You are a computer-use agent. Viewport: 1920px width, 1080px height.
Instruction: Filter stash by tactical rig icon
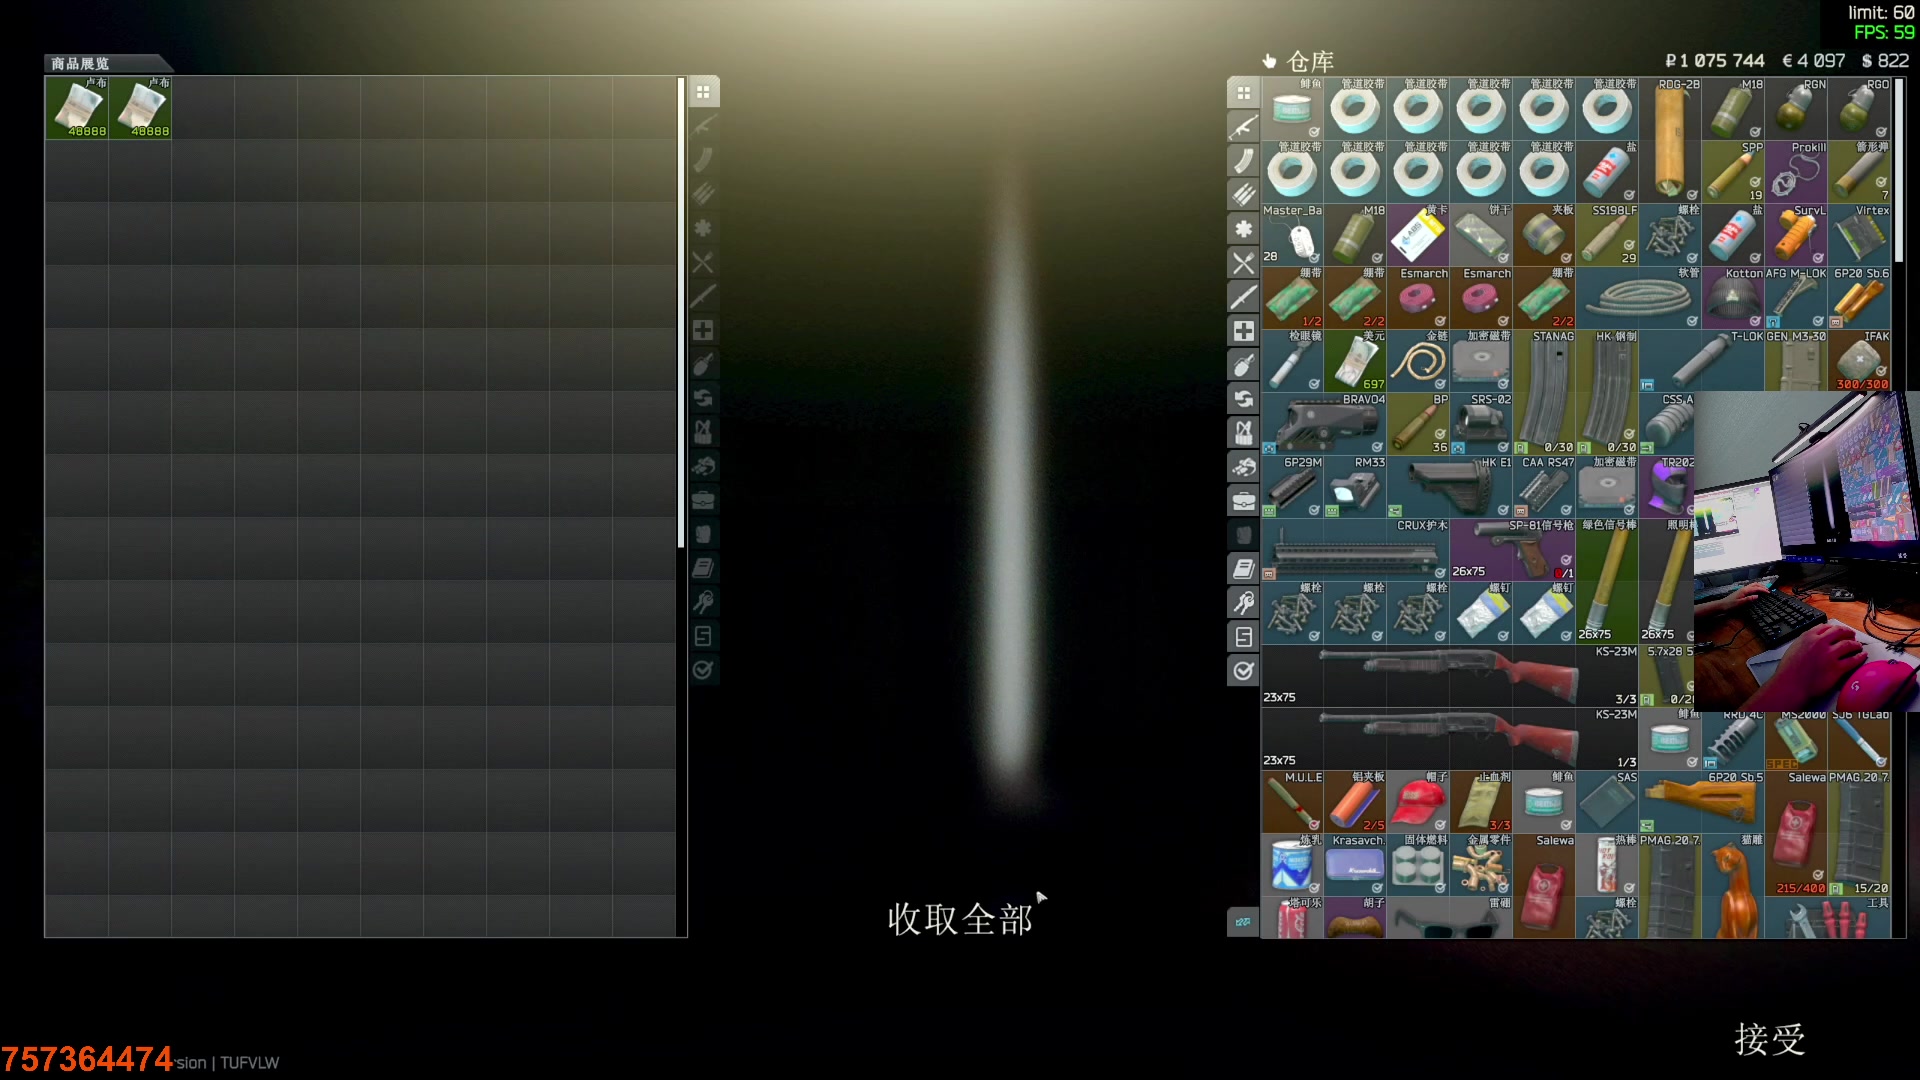(1243, 433)
